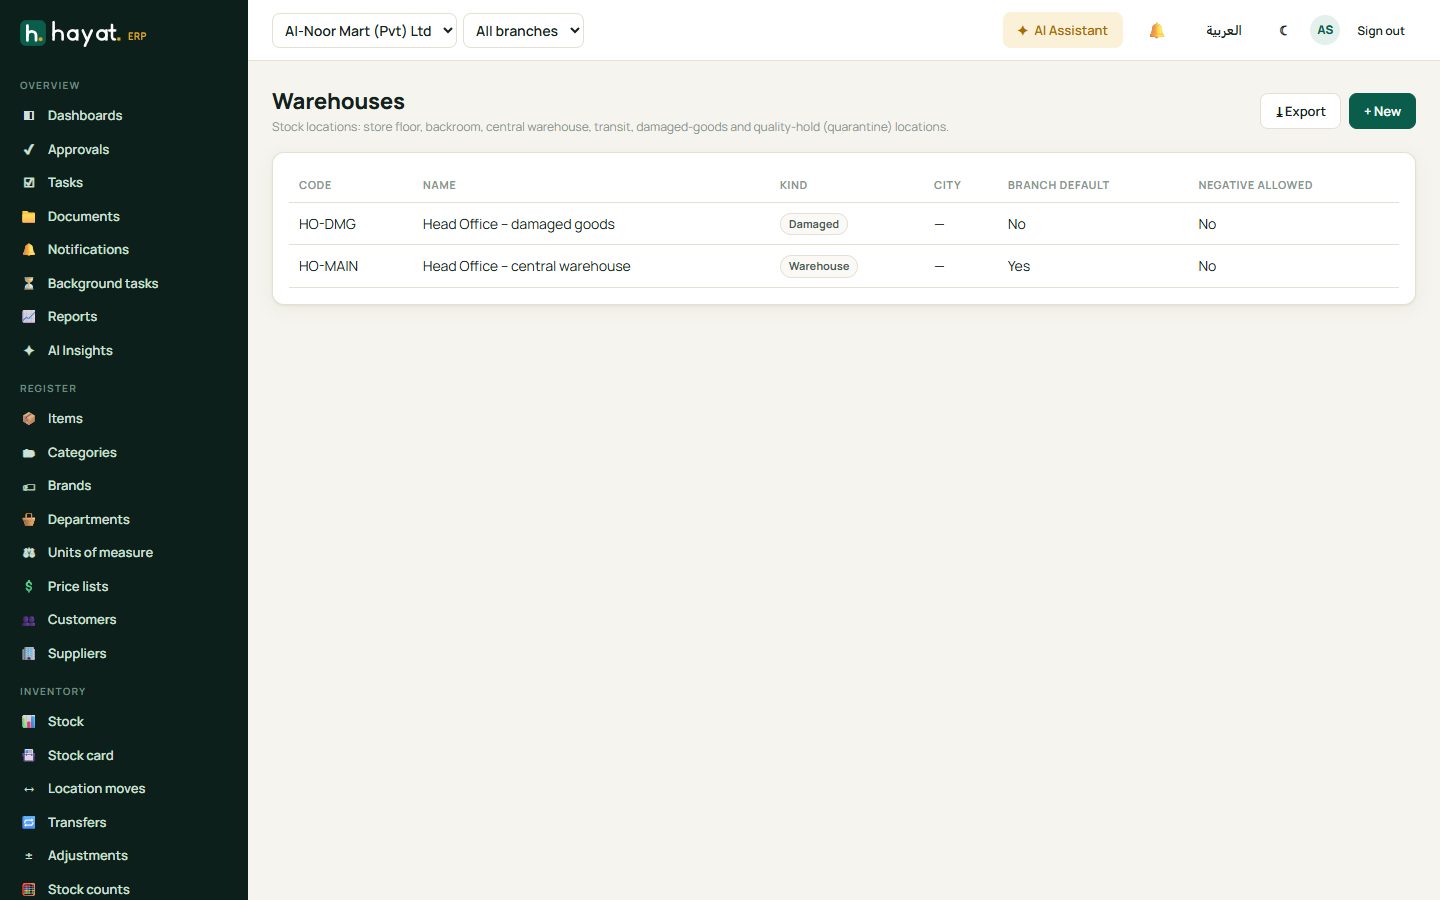Open Stock in the Inventory section
1440x900 pixels.
click(65, 722)
